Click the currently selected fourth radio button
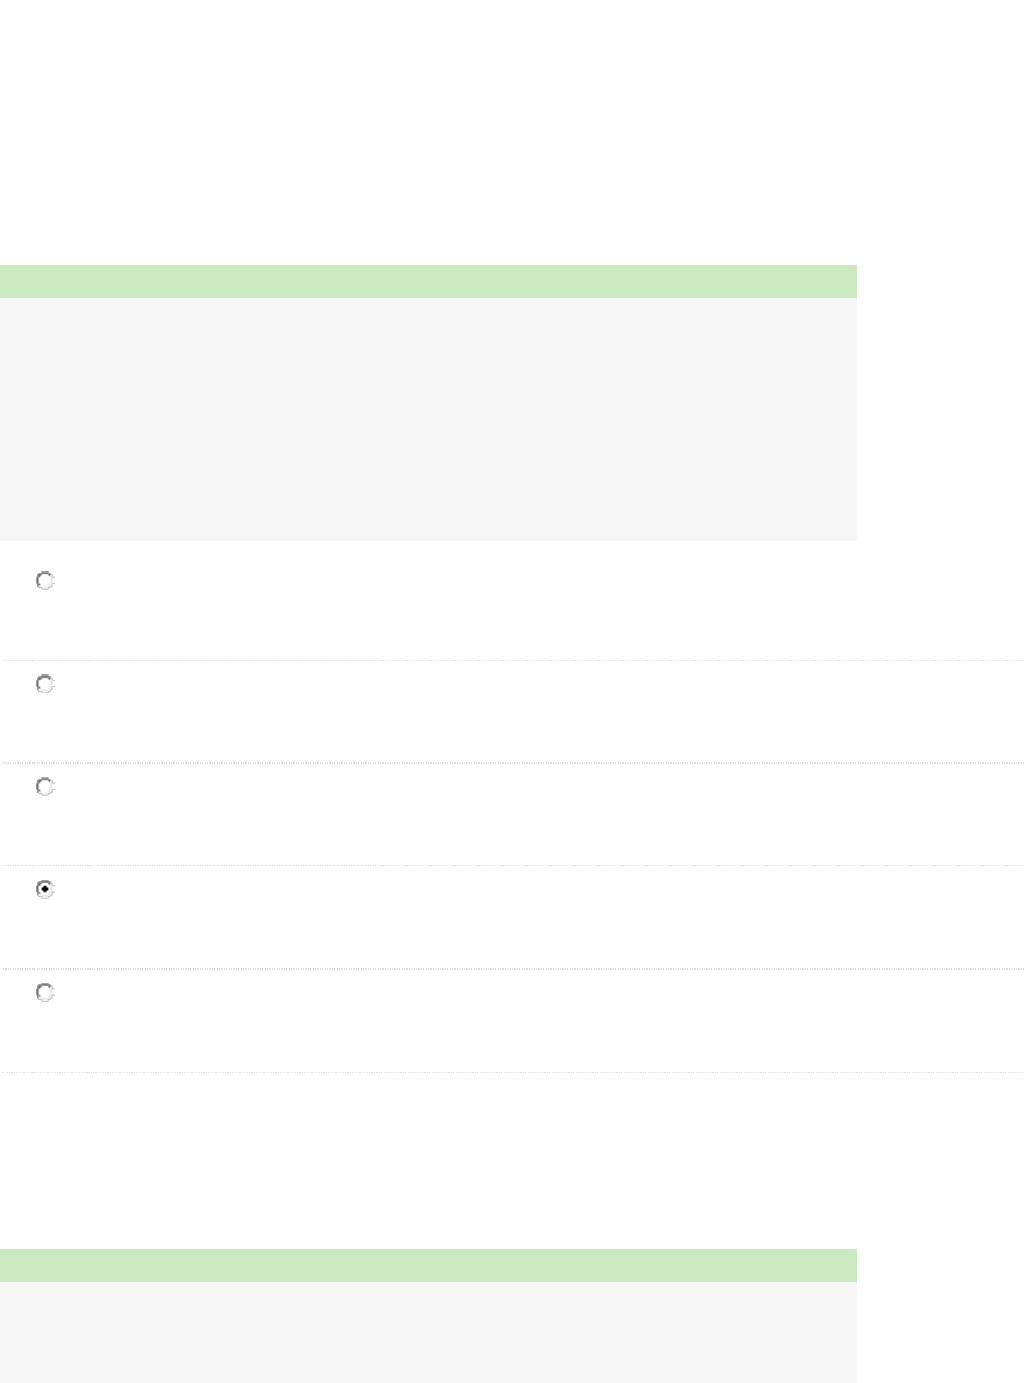1024x1383 pixels. [45, 889]
